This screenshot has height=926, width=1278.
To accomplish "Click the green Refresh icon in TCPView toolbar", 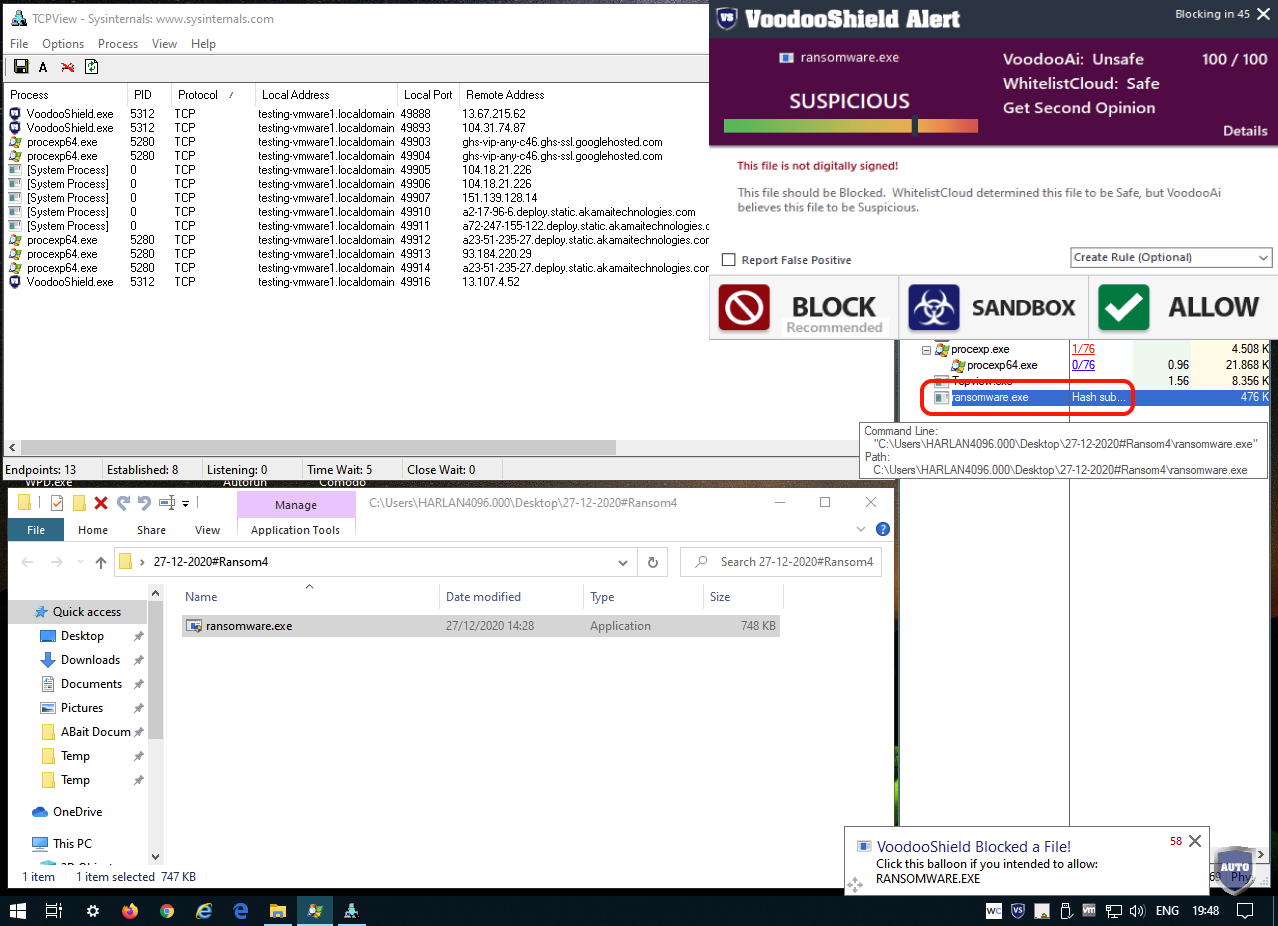I will pos(91,67).
